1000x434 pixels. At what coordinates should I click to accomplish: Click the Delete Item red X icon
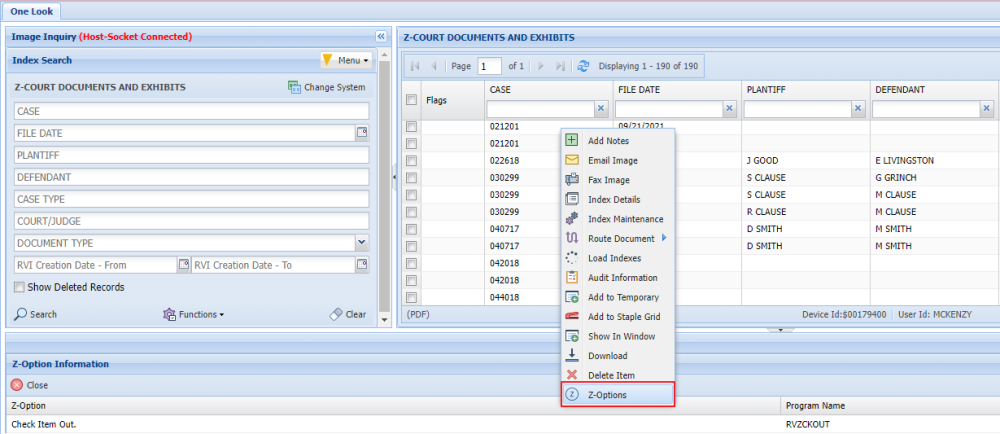coord(572,375)
